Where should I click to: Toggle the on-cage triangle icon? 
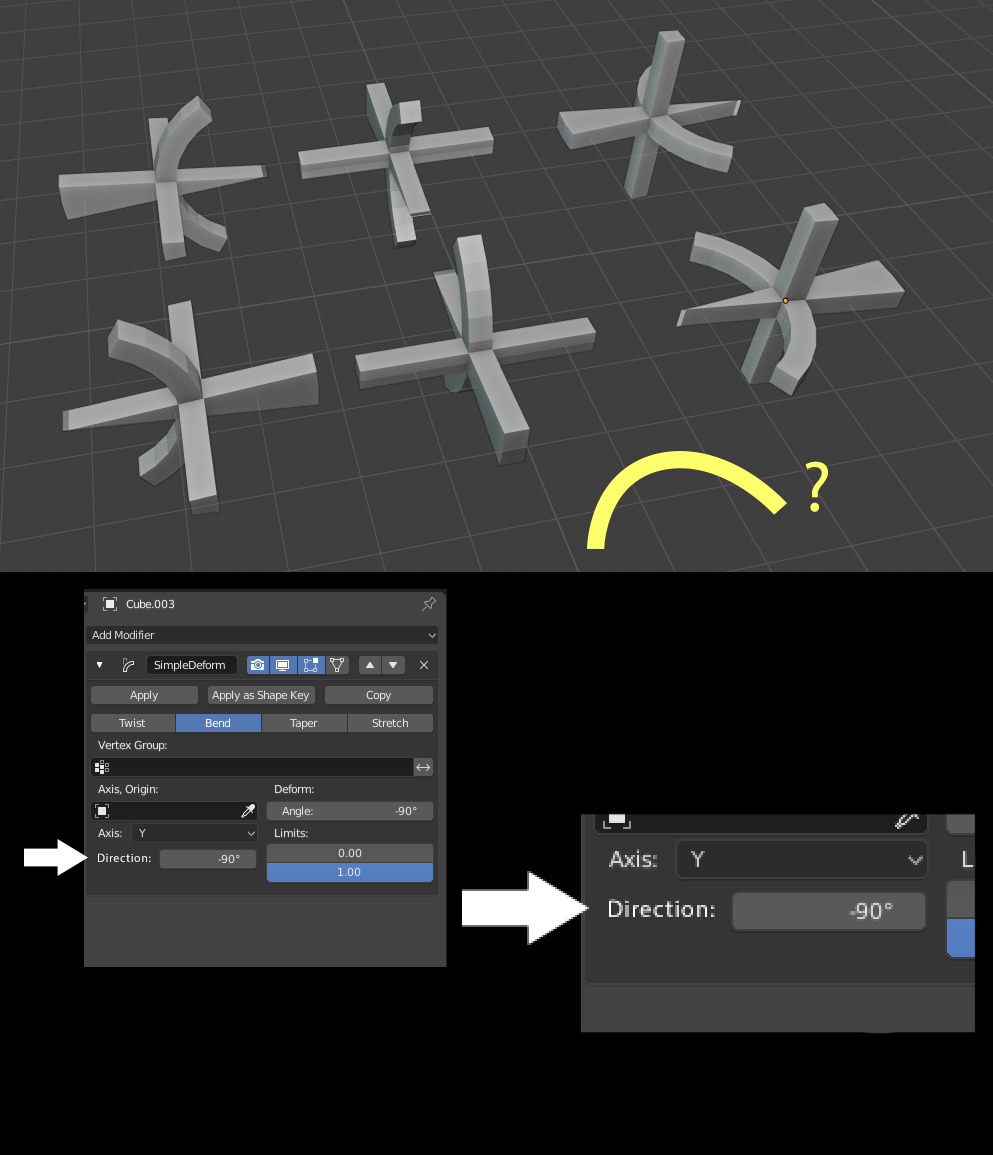(337, 665)
